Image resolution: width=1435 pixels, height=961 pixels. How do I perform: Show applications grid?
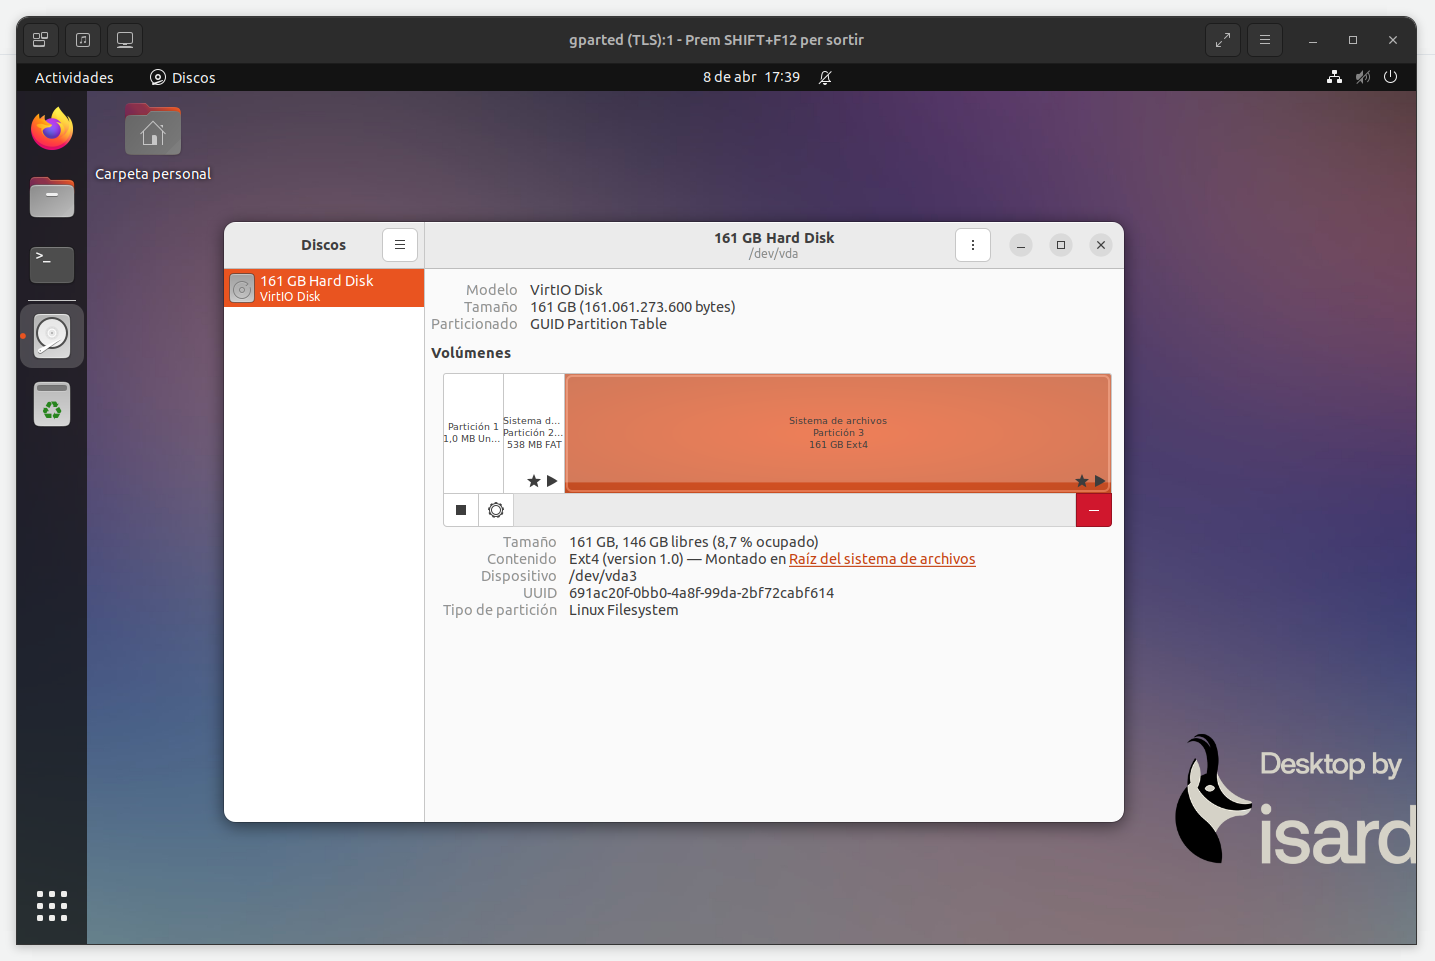point(52,905)
